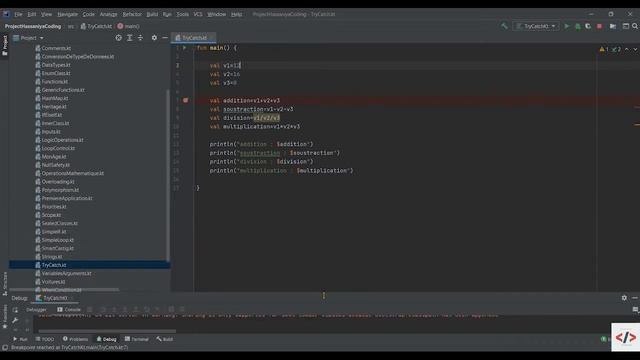
Task: Place cursor on the division code line
Action: (245, 118)
